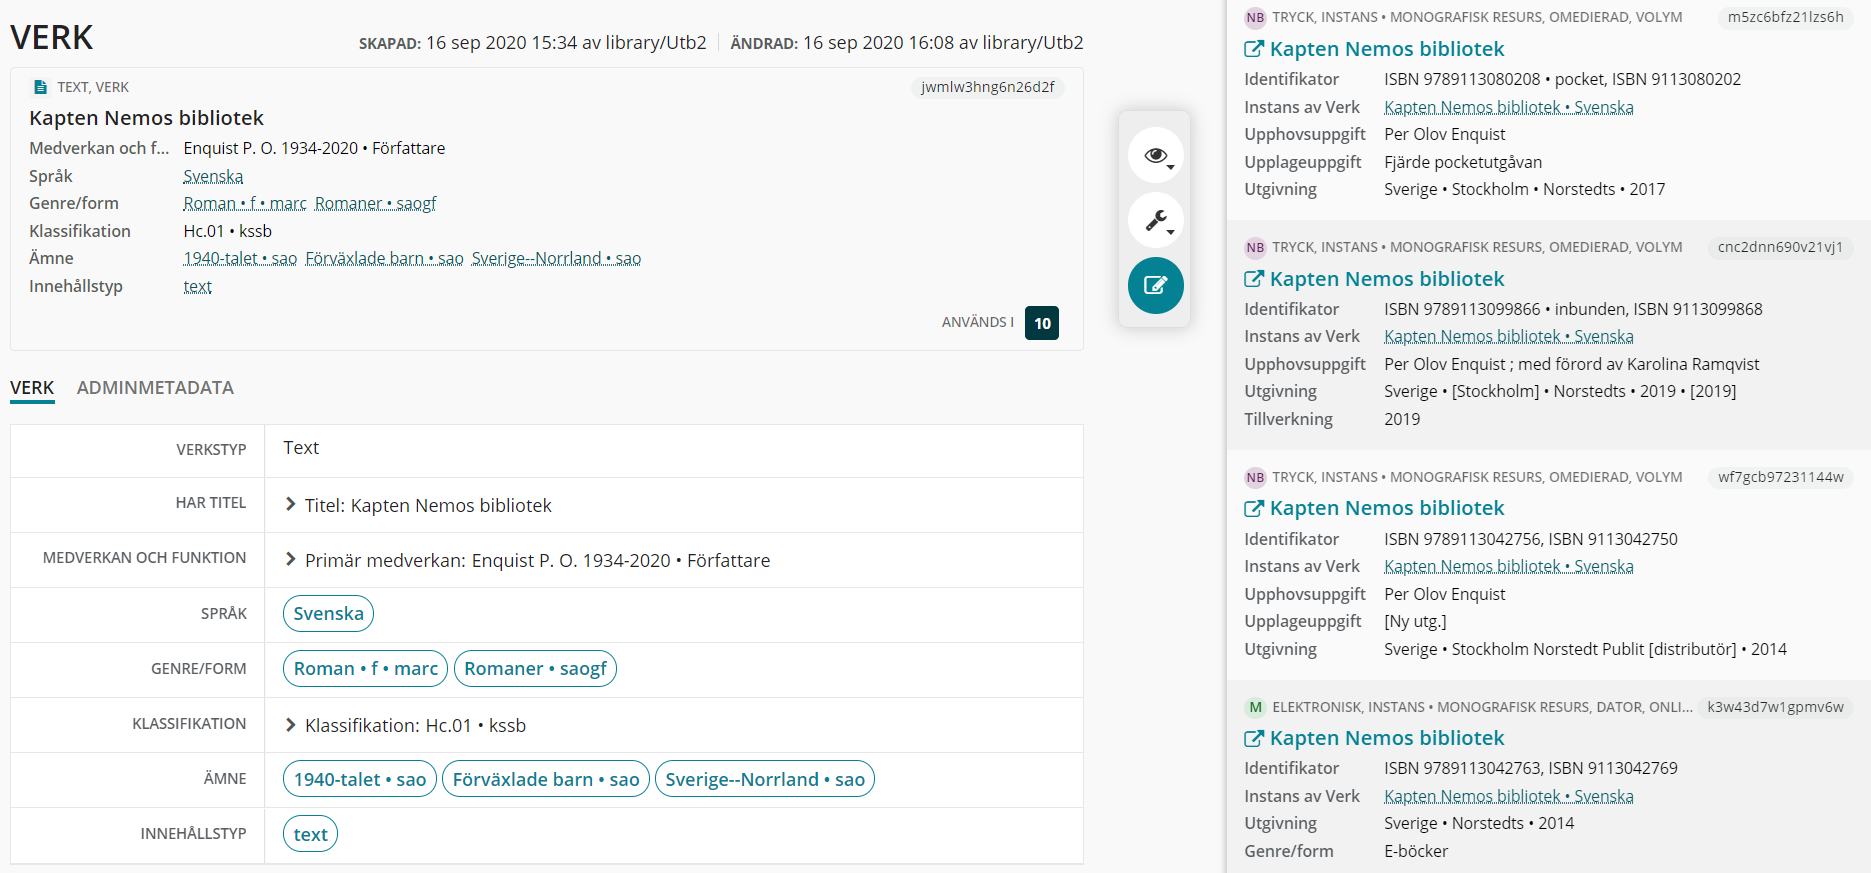Open Svenska link in summary card
The image size is (1871, 873).
[213, 176]
